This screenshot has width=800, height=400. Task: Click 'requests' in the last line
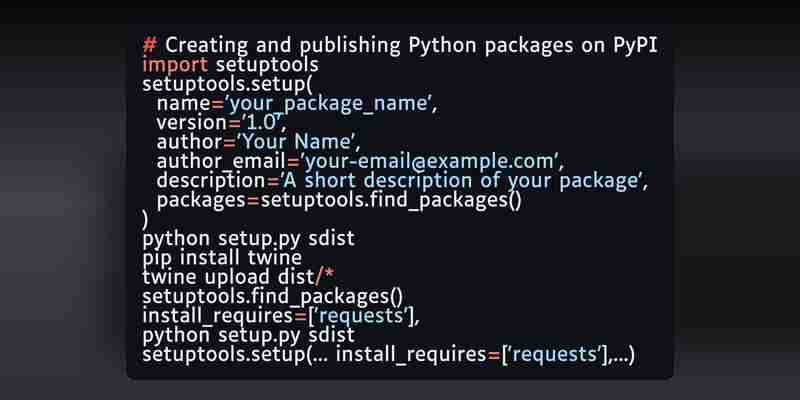555,355
